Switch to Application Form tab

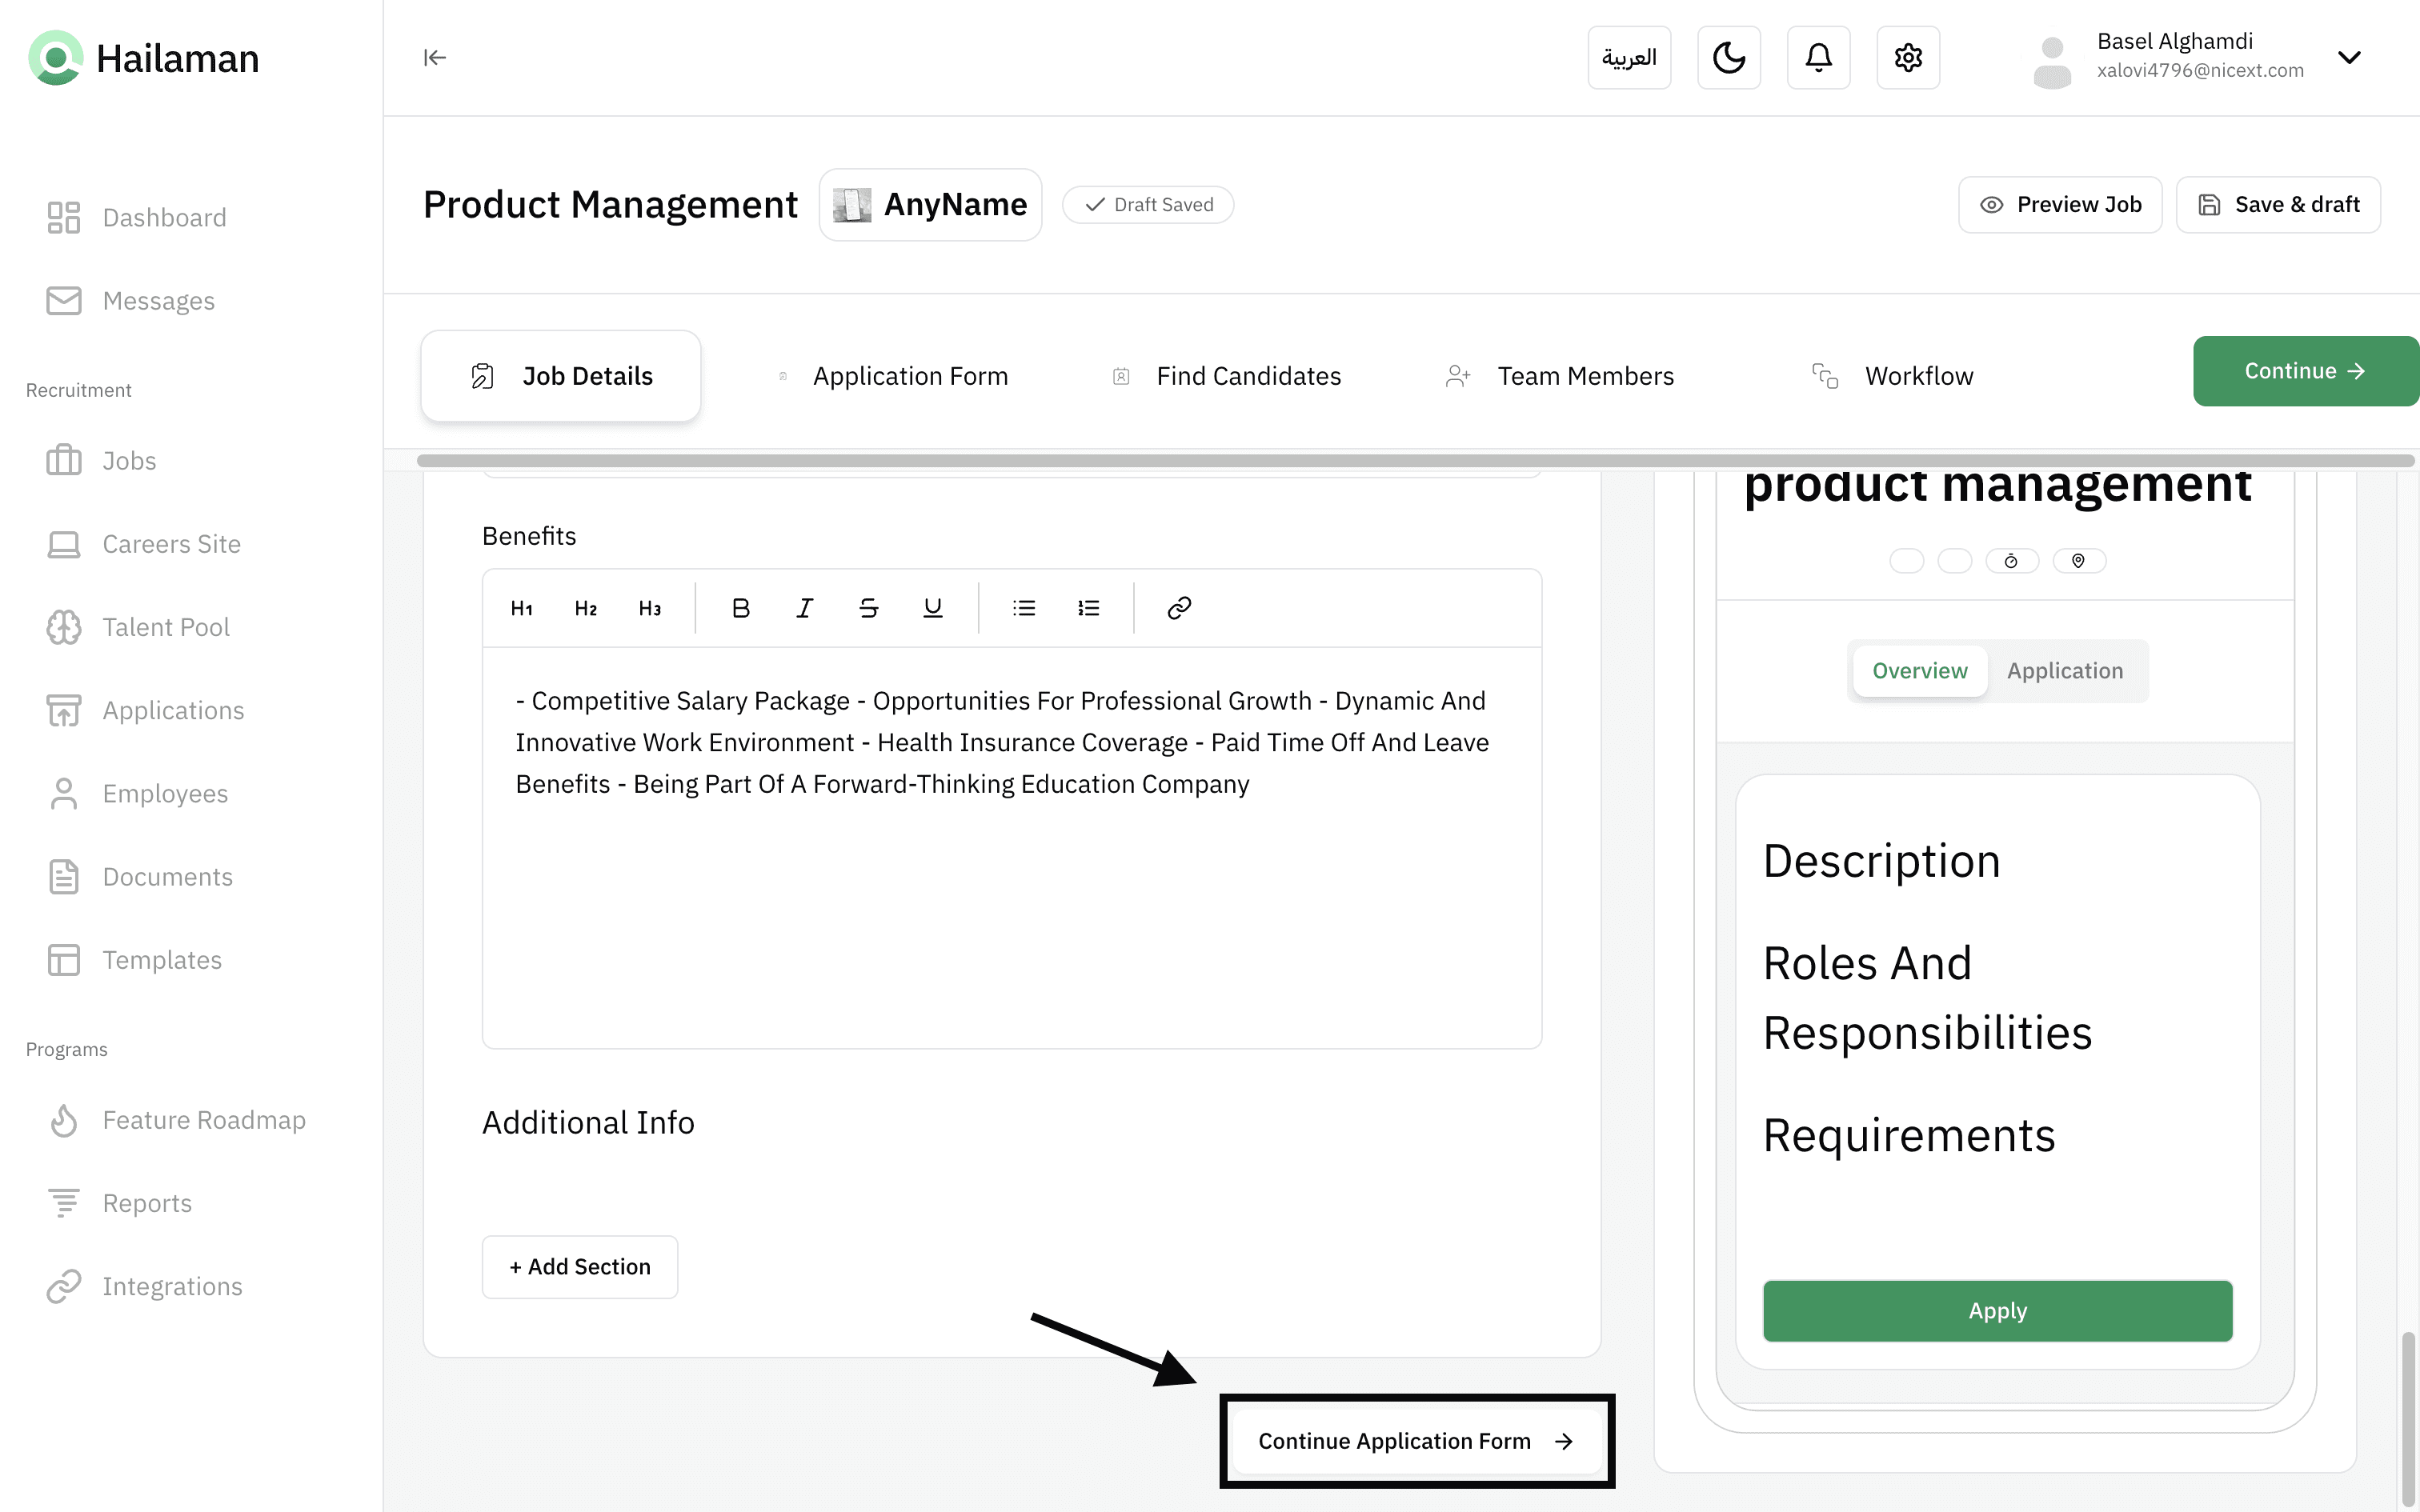click(909, 376)
